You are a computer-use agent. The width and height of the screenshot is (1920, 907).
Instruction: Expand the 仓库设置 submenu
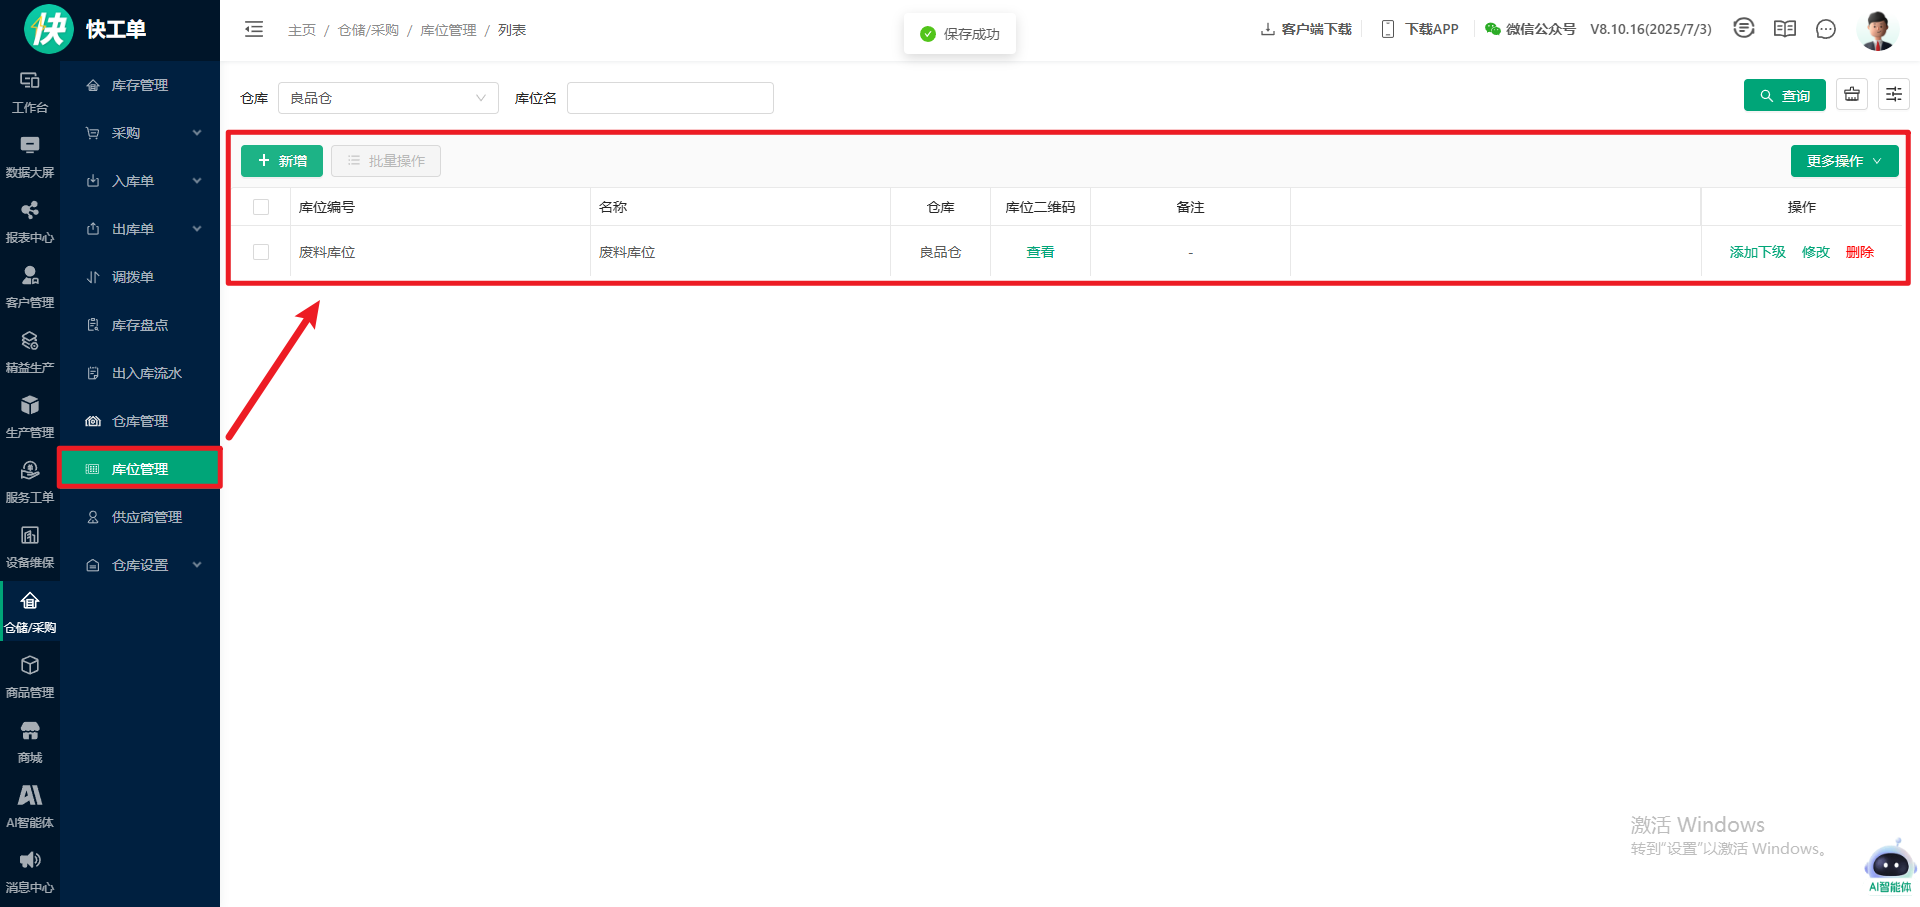(140, 565)
